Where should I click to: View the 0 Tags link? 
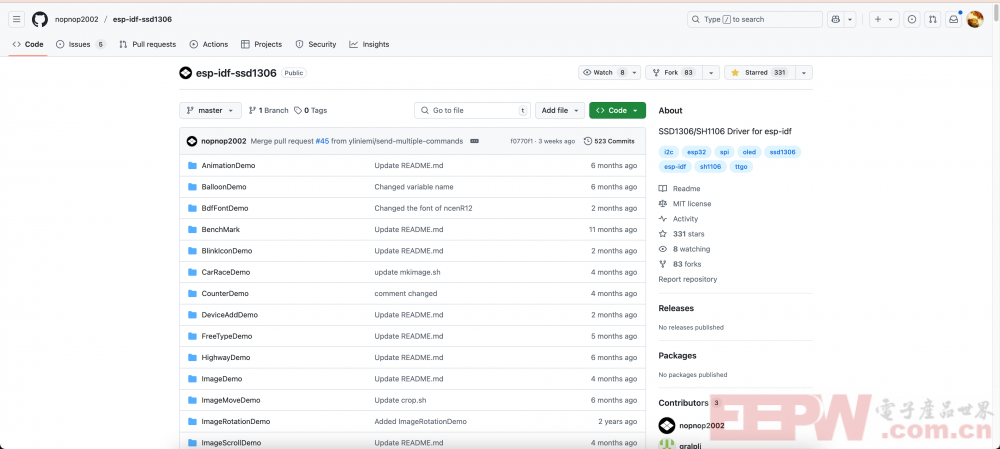tap(311, 110)
